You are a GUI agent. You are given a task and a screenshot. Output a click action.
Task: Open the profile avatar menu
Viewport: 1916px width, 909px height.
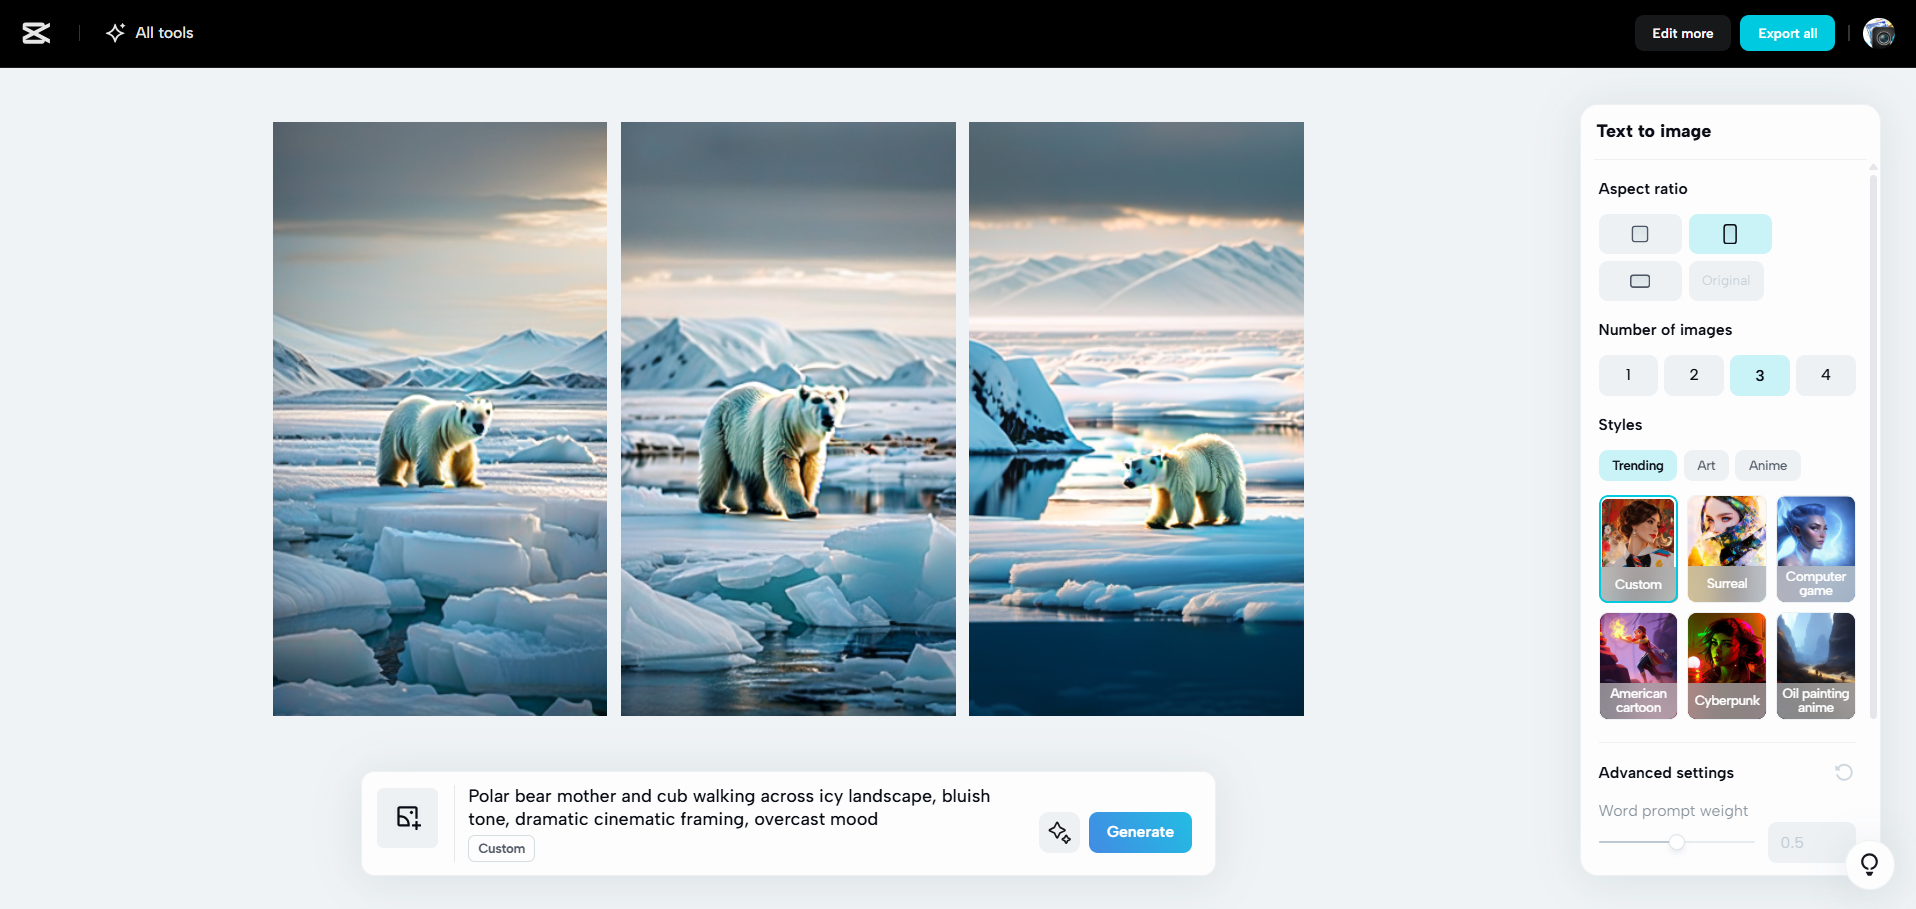coord(1879,33)
